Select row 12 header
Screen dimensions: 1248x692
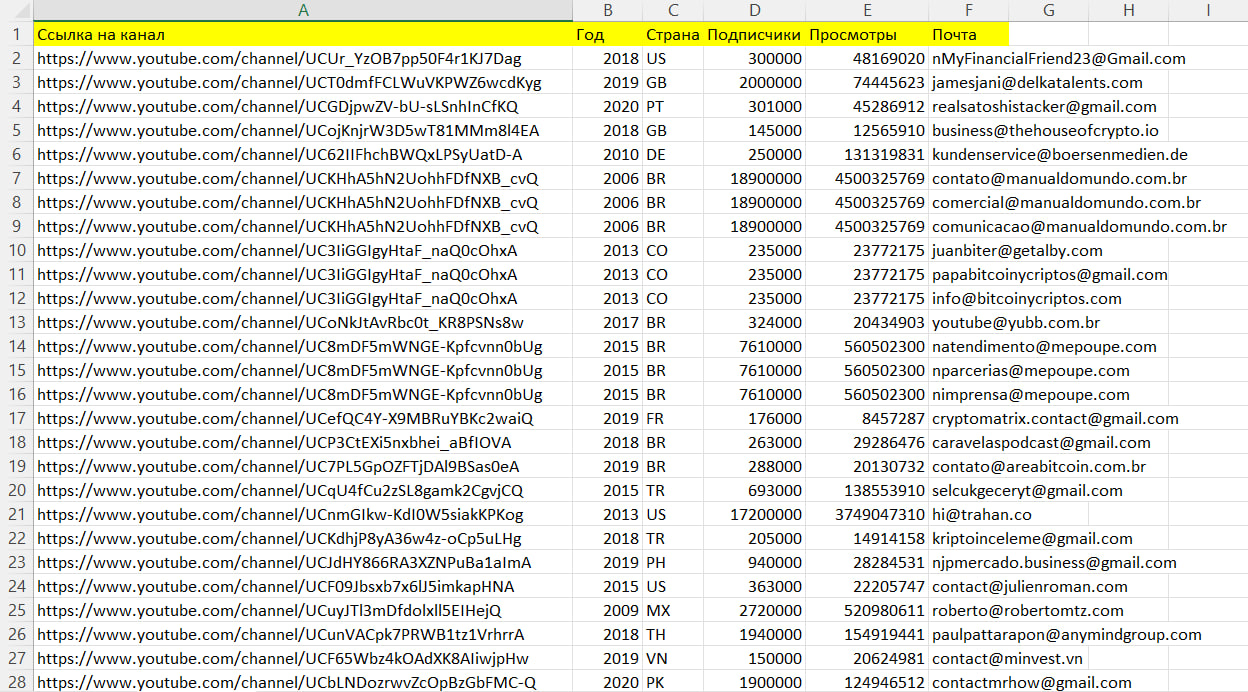click(16, 298)
